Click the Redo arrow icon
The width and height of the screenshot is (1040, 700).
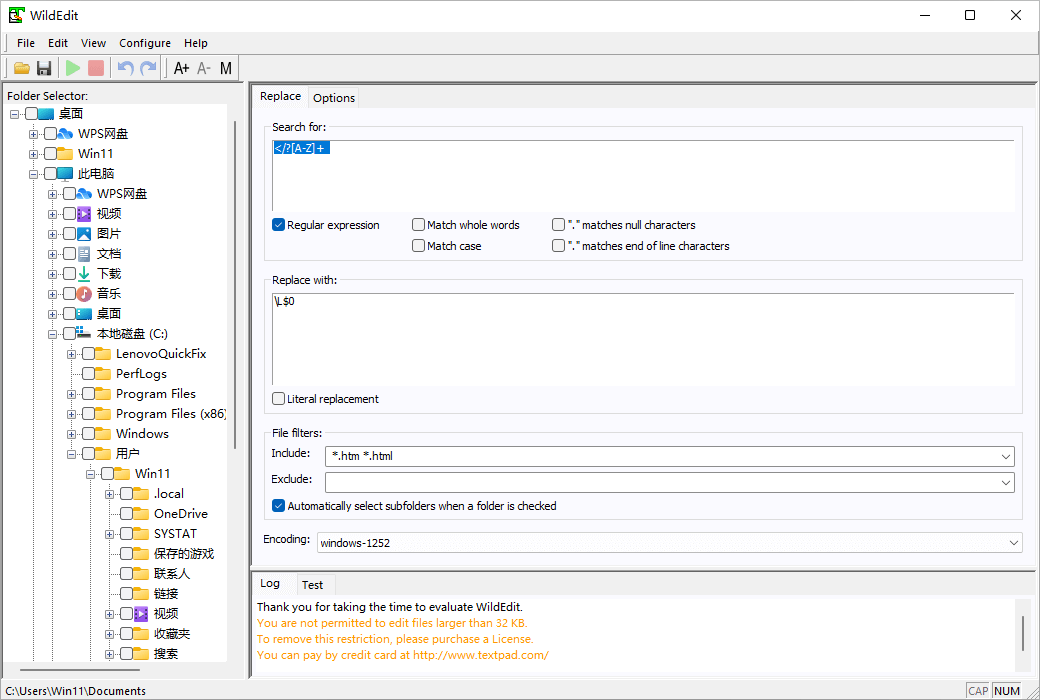coord(148,68)
